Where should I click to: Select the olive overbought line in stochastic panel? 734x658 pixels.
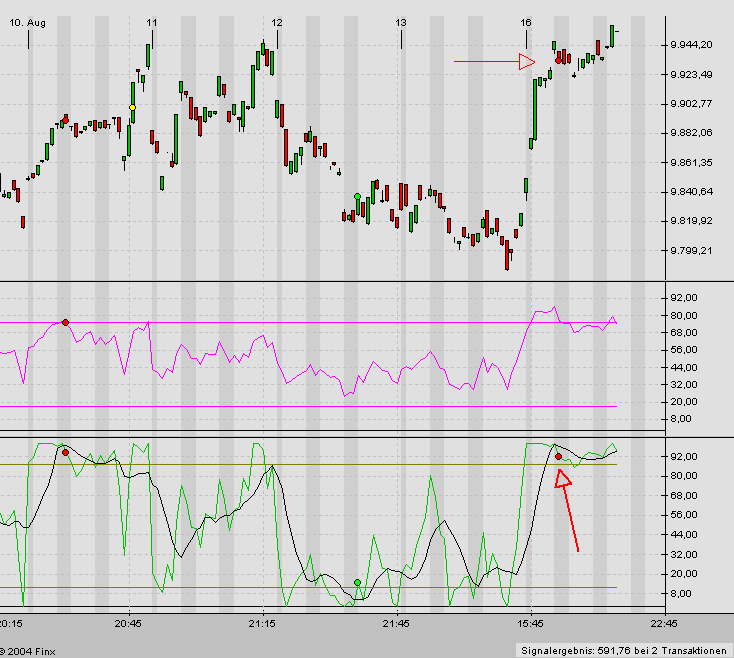coord(300,464)
